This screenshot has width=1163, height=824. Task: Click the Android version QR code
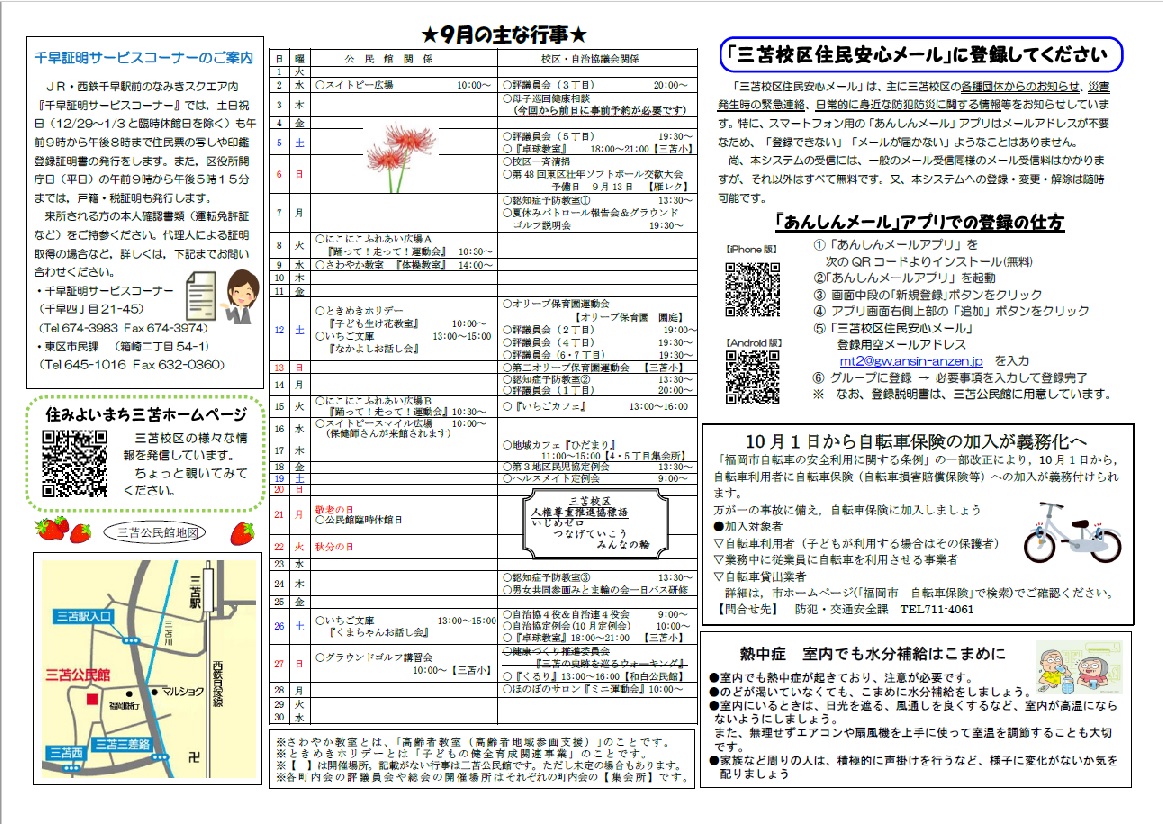click(752, 375)
